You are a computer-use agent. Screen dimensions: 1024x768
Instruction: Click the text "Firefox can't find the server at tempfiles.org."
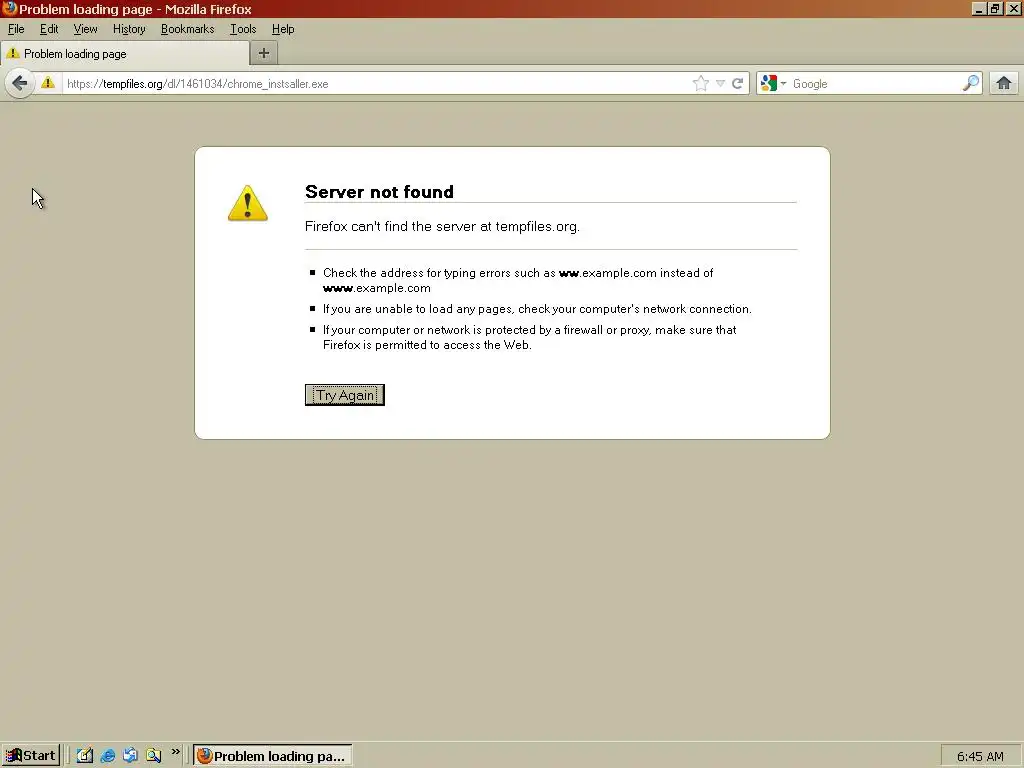[442, 227]
